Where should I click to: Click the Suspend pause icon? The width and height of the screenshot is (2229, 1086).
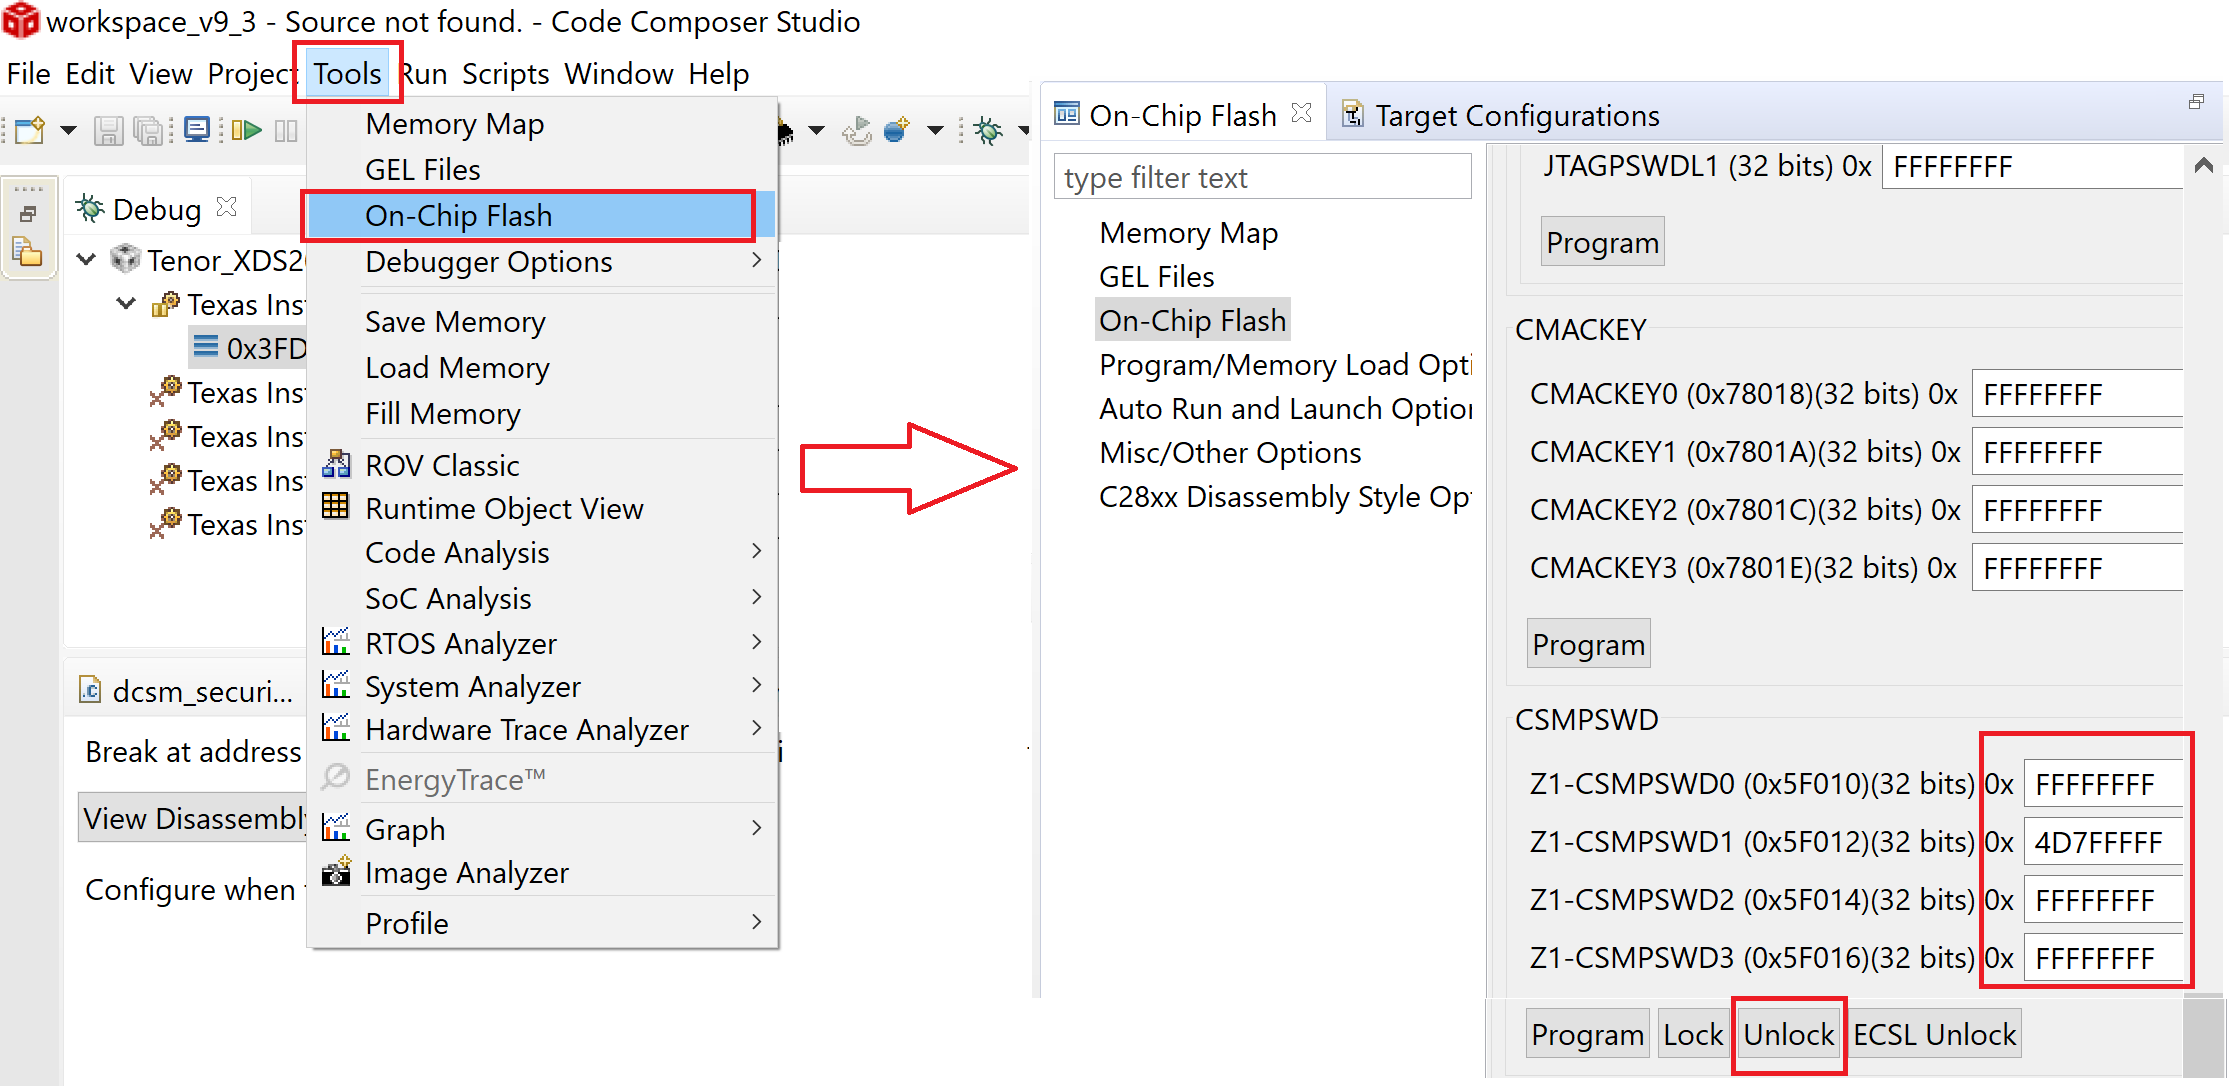(x=286, y=130)
